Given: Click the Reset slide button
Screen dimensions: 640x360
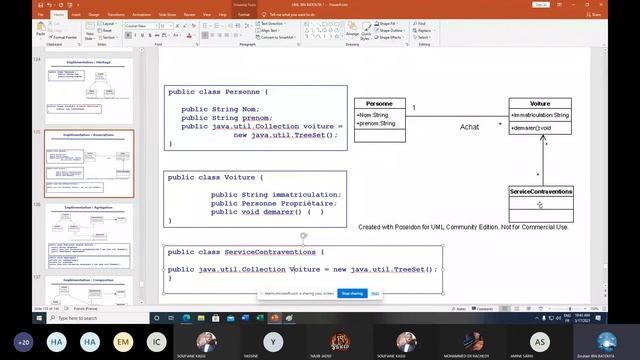Looking at the screenshot, I should 105,31.
